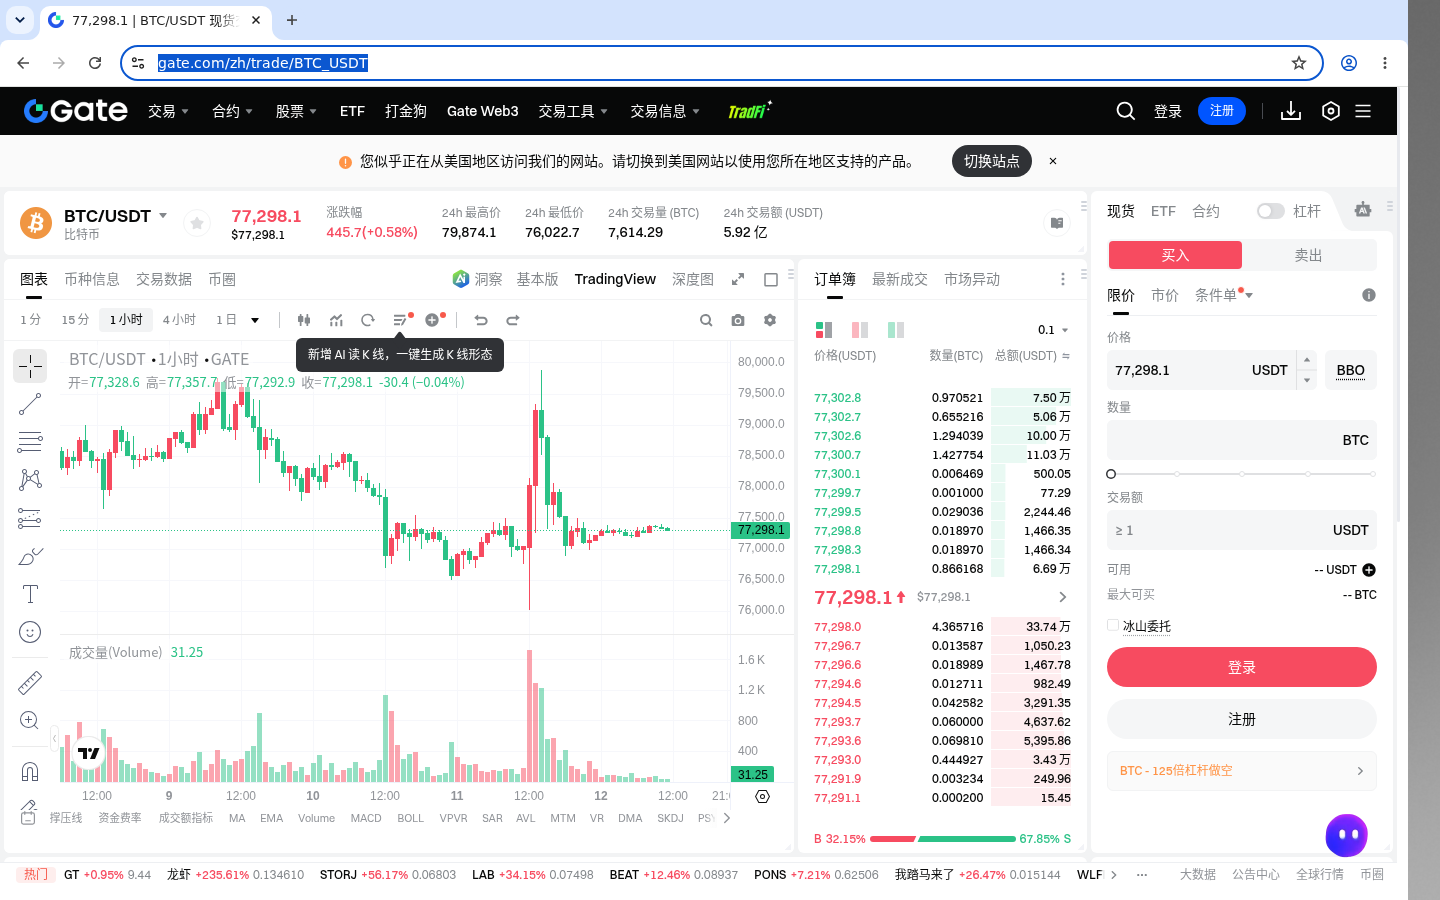Click the 交易额 USDT input field

click(1242, 530)
